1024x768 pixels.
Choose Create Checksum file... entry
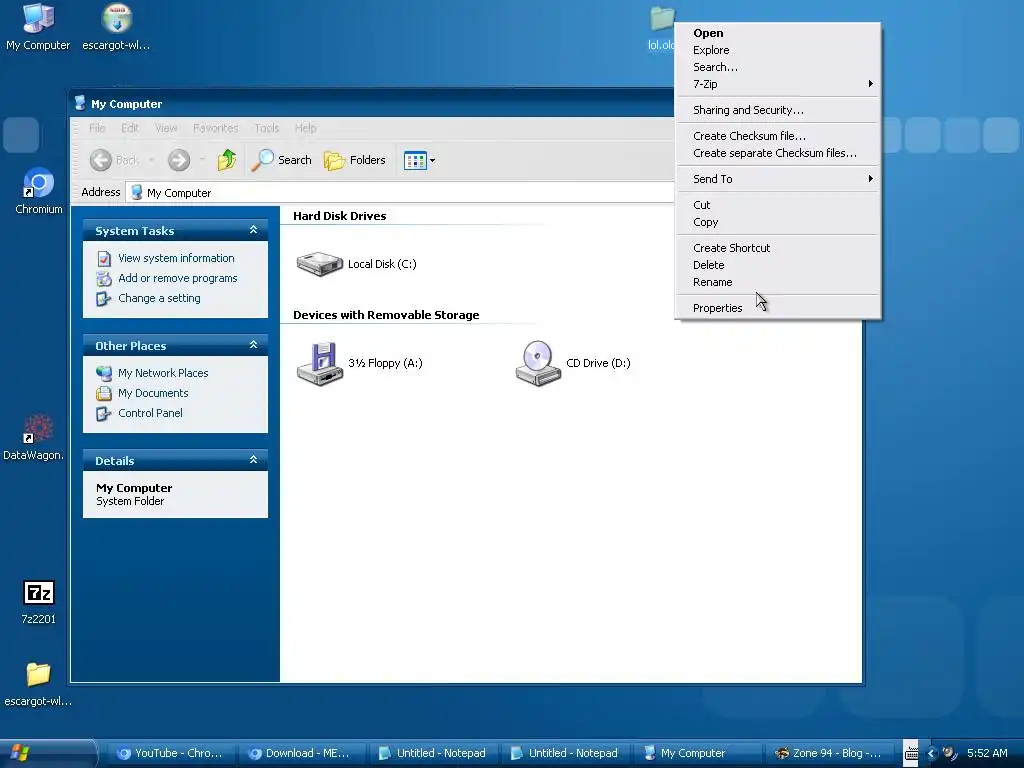click(777, 136)
